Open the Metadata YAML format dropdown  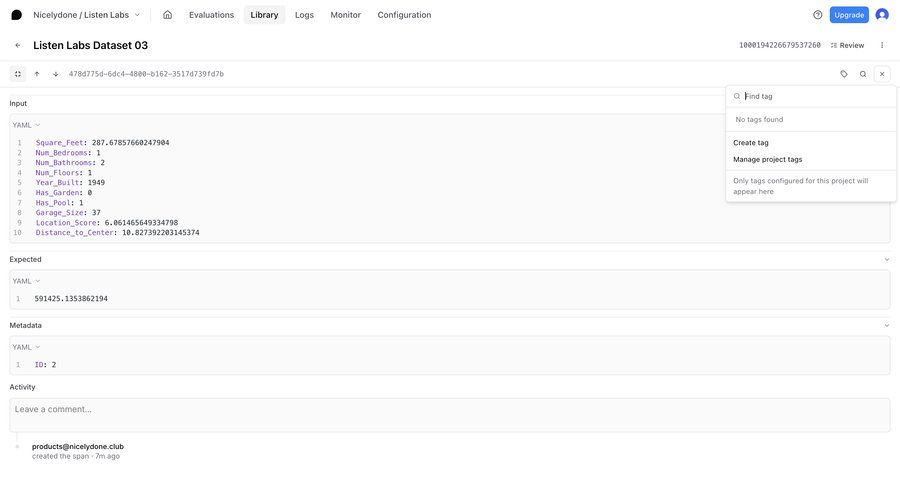tap(26, 347)
